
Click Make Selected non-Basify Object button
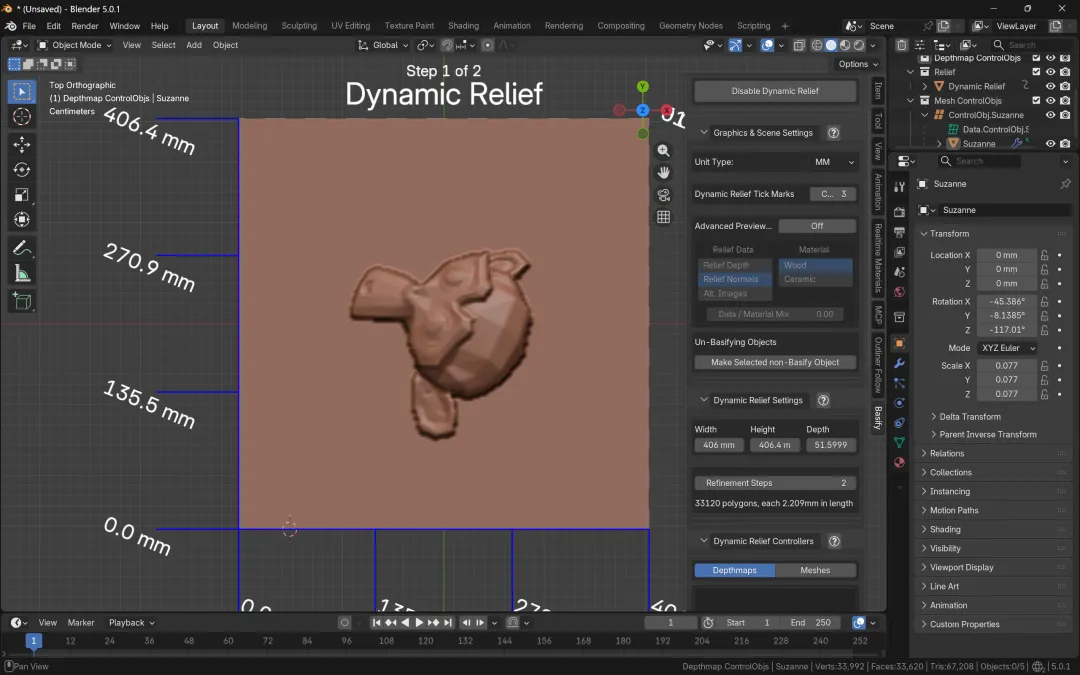pyautogui.click(x=775, y=362)
